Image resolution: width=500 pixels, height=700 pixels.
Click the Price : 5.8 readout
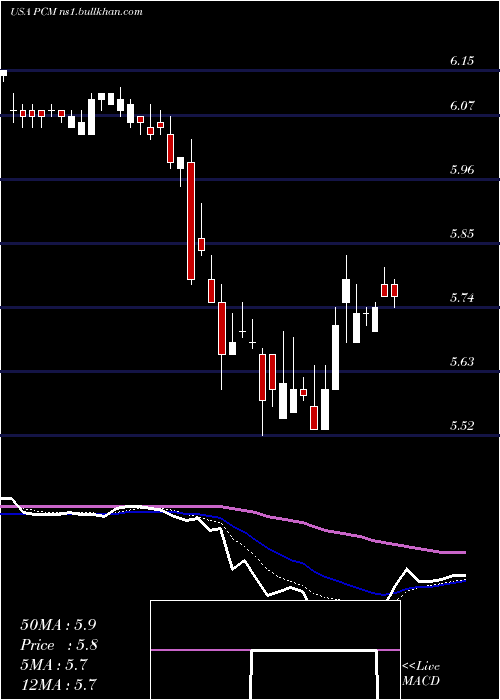pos(59,645)
